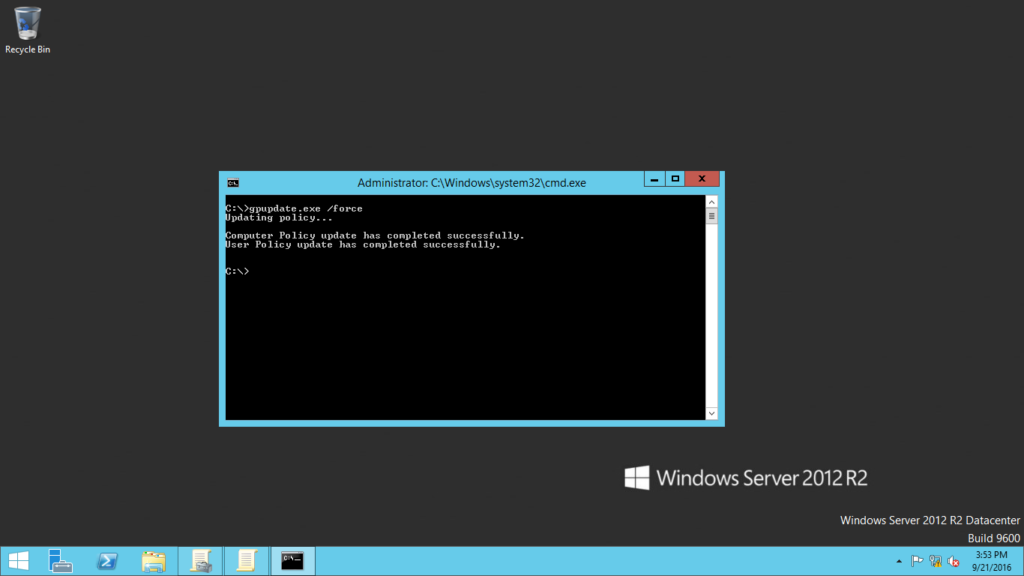Open the Windows Start button

click(x=18, y=561)
